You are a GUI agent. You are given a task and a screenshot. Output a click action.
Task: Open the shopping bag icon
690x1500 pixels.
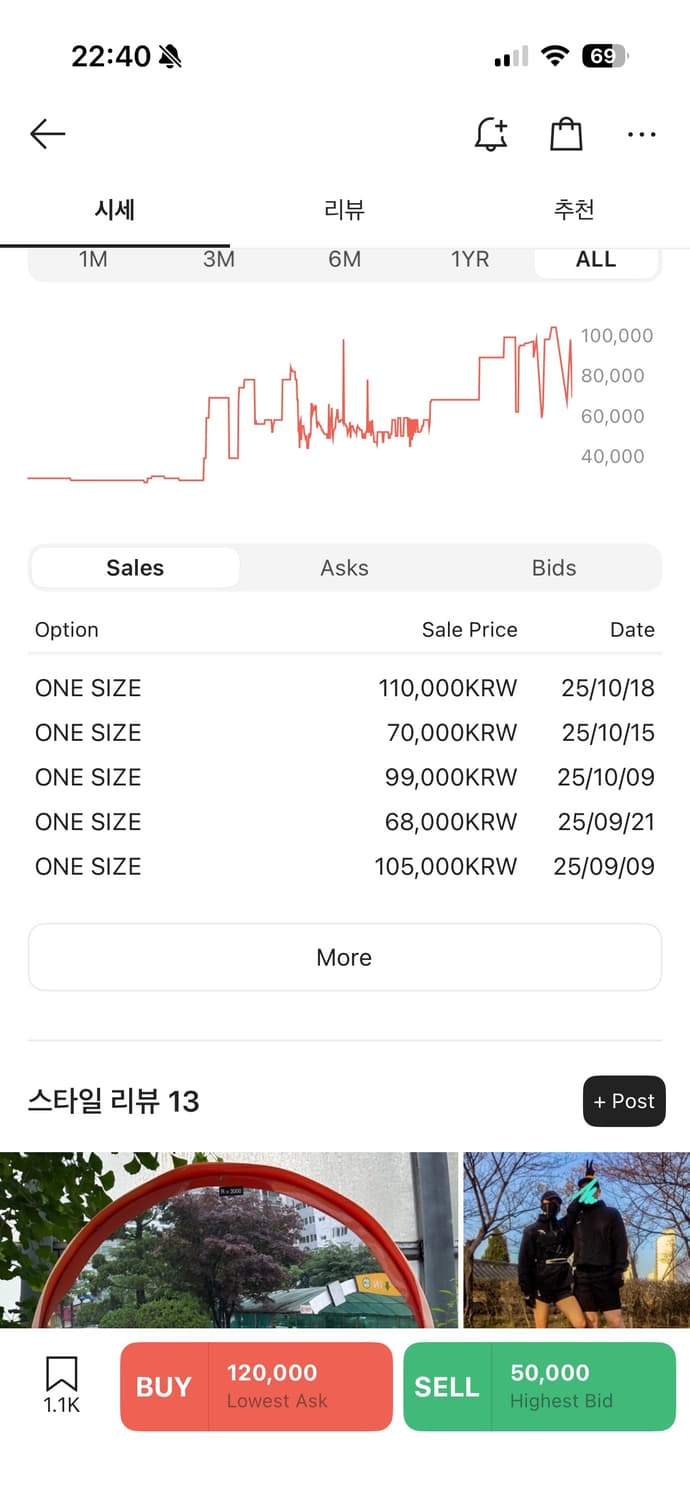[x=566, y=134]
